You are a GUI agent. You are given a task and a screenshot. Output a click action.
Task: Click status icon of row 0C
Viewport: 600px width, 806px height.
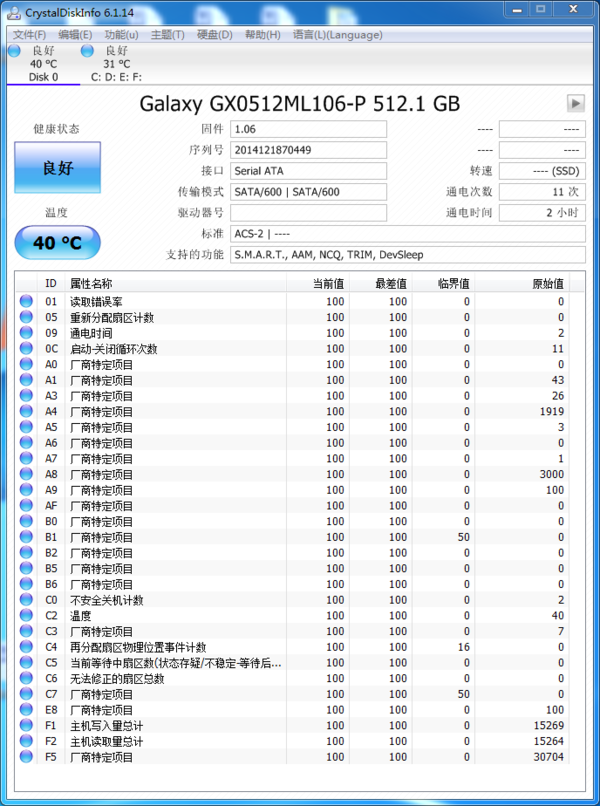point(26,349)
